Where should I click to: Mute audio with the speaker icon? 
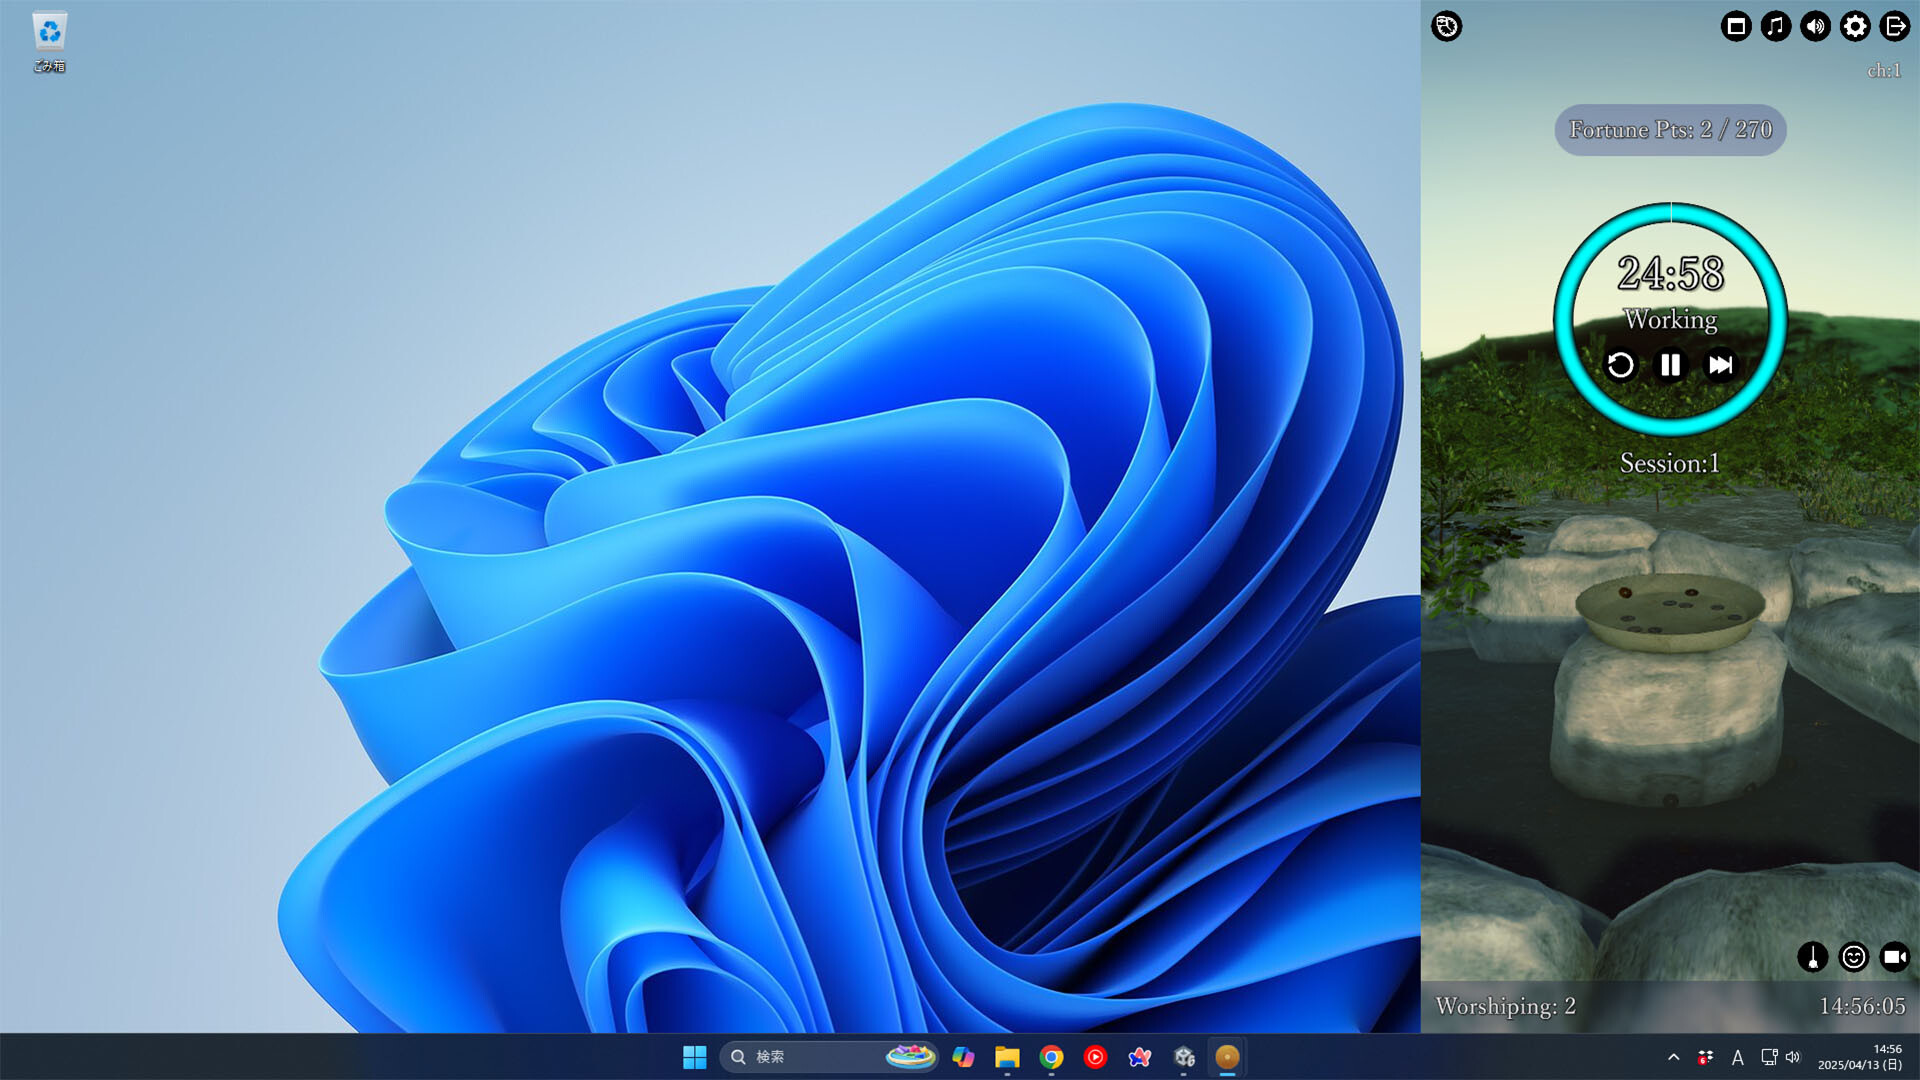tap(1814, 27)
